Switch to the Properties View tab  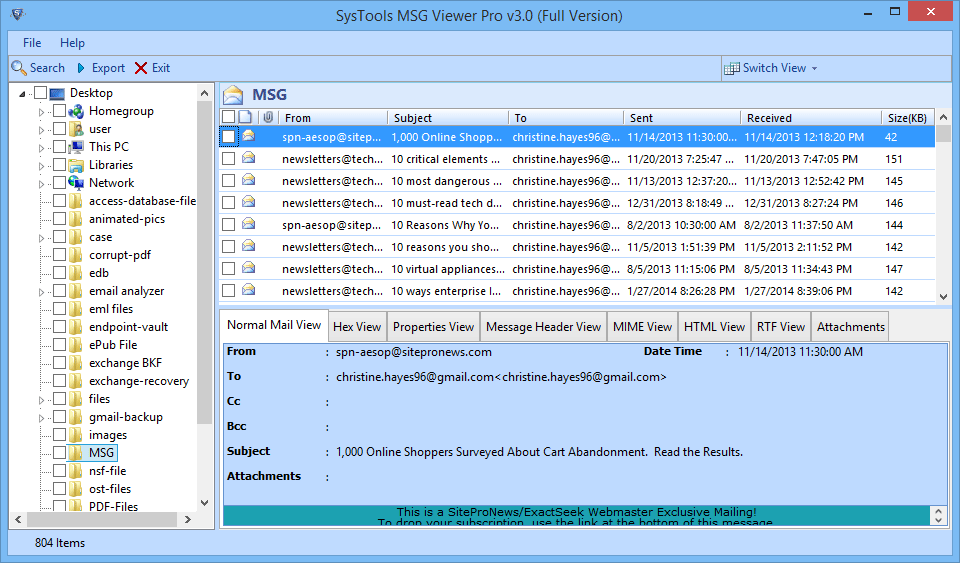pyautogui.click(x=433, y=327)
